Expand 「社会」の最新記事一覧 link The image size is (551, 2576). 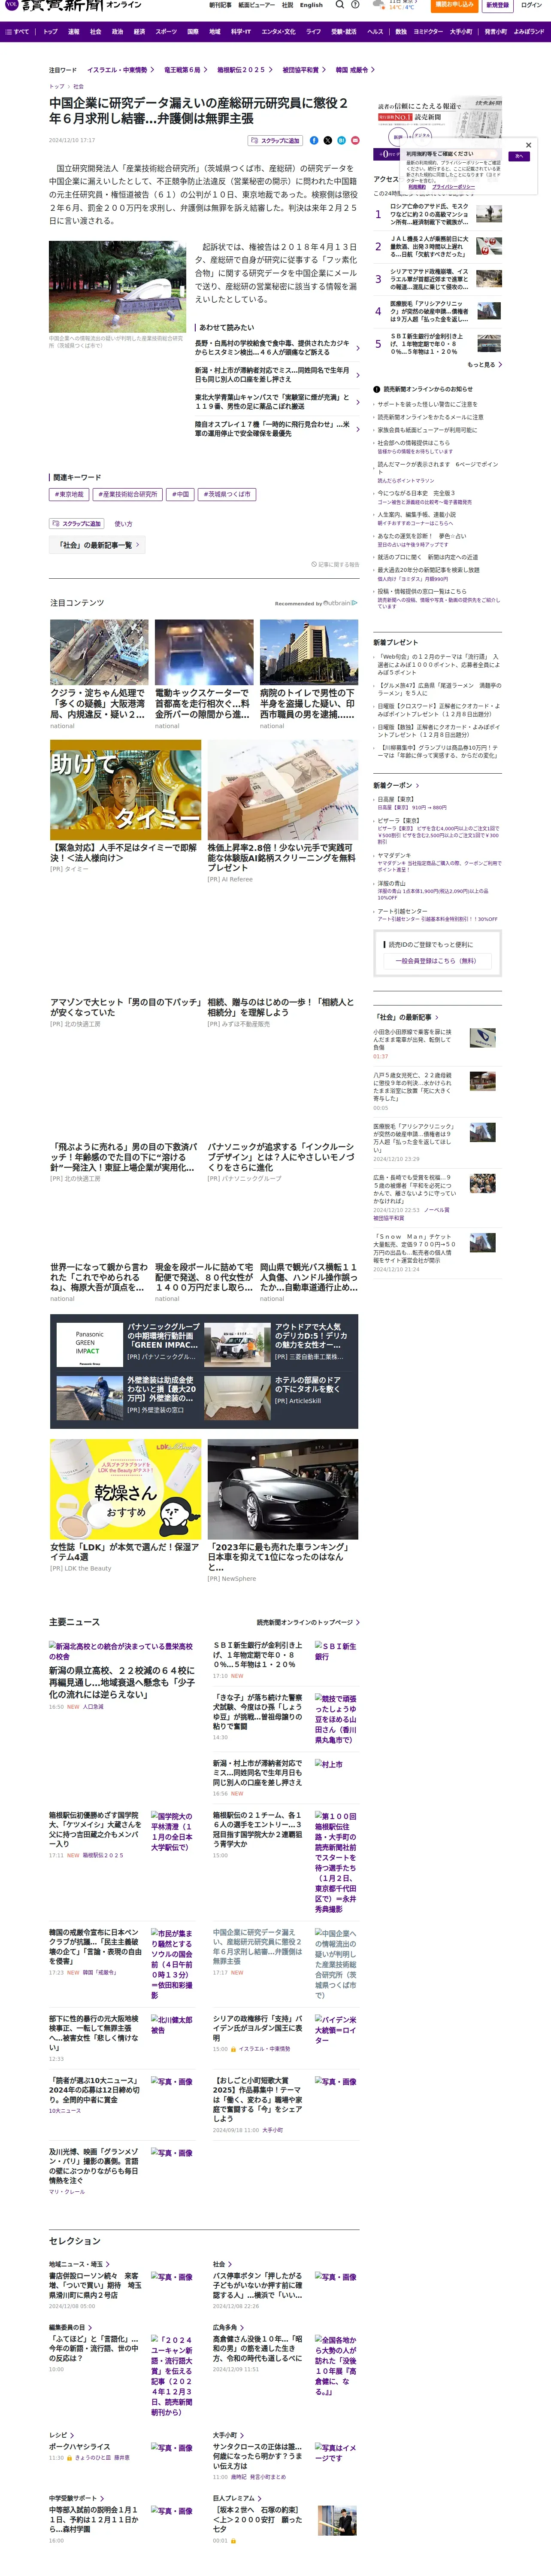click(x=98, y=545)
